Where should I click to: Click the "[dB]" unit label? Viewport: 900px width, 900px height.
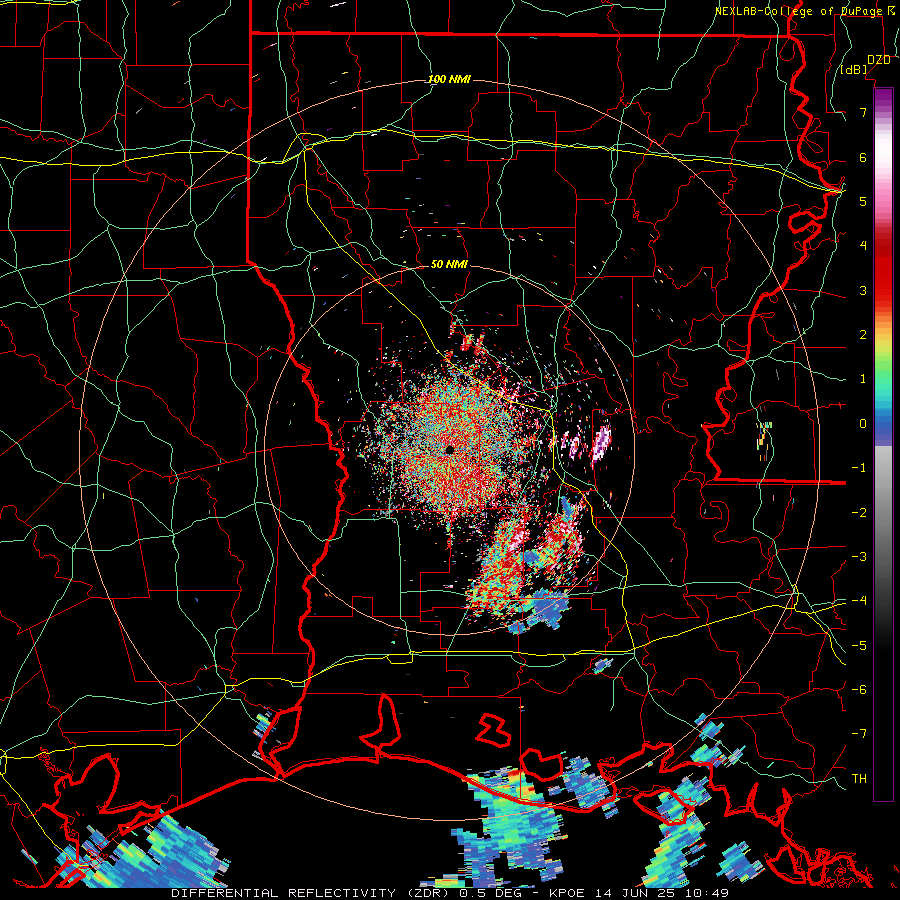point(854,70)
